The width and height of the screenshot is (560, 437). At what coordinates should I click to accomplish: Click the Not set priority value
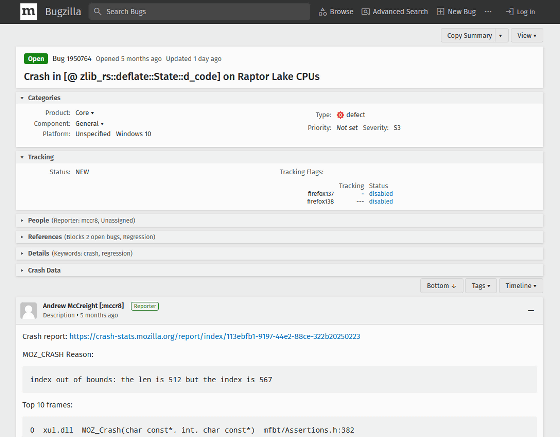pyautogui.click(x=347, y=127)
